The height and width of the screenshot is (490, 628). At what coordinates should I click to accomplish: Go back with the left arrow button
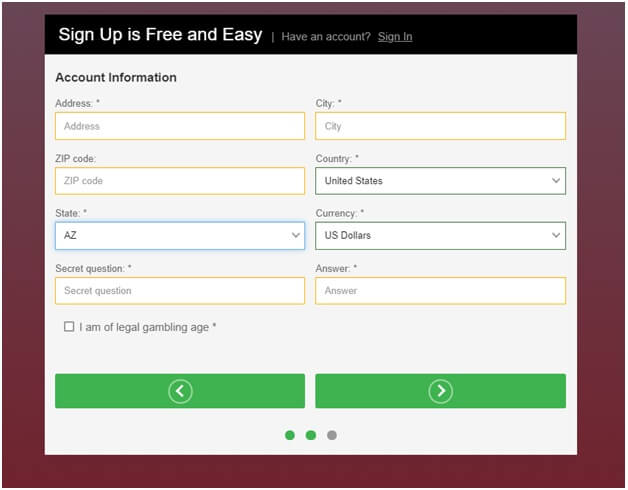point(180,391)
